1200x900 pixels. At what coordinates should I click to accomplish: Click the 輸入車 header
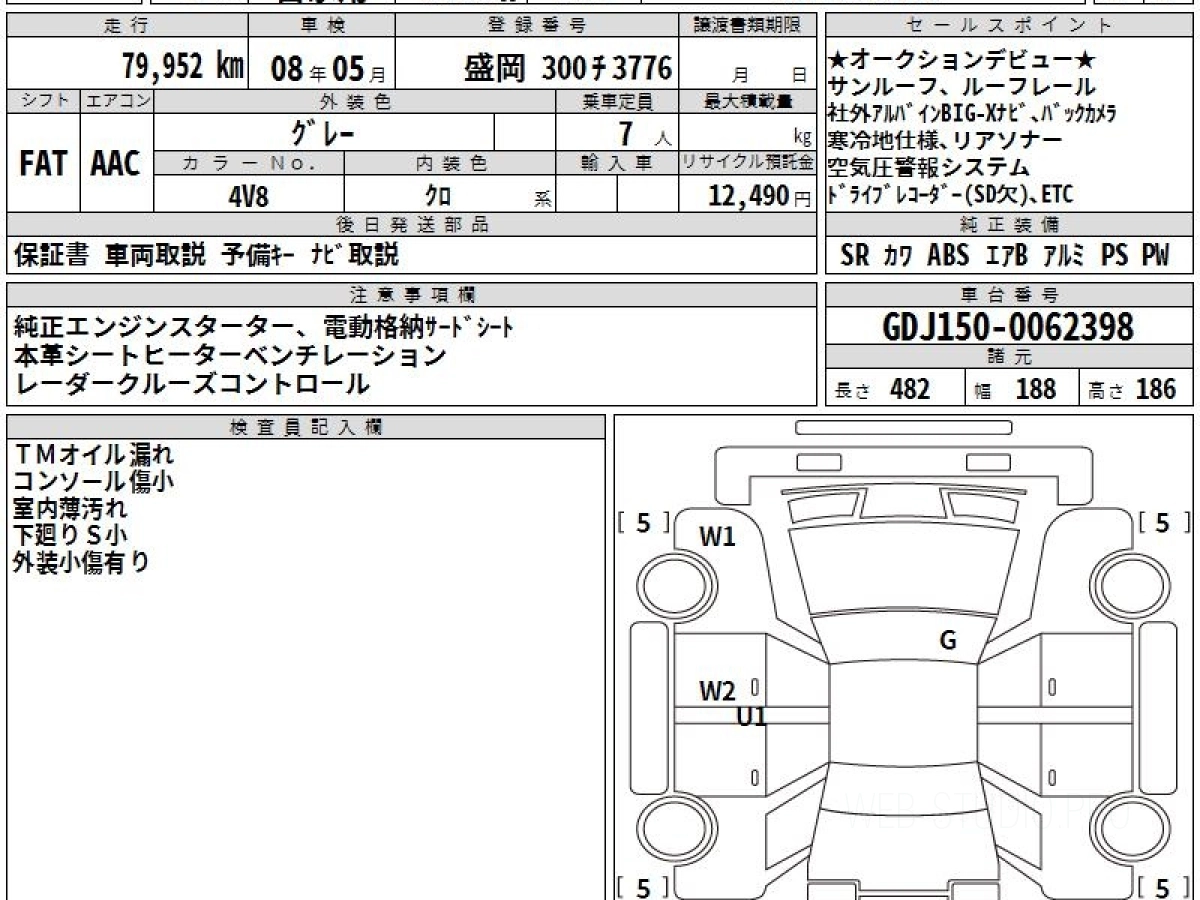click(x=618, y=163)
